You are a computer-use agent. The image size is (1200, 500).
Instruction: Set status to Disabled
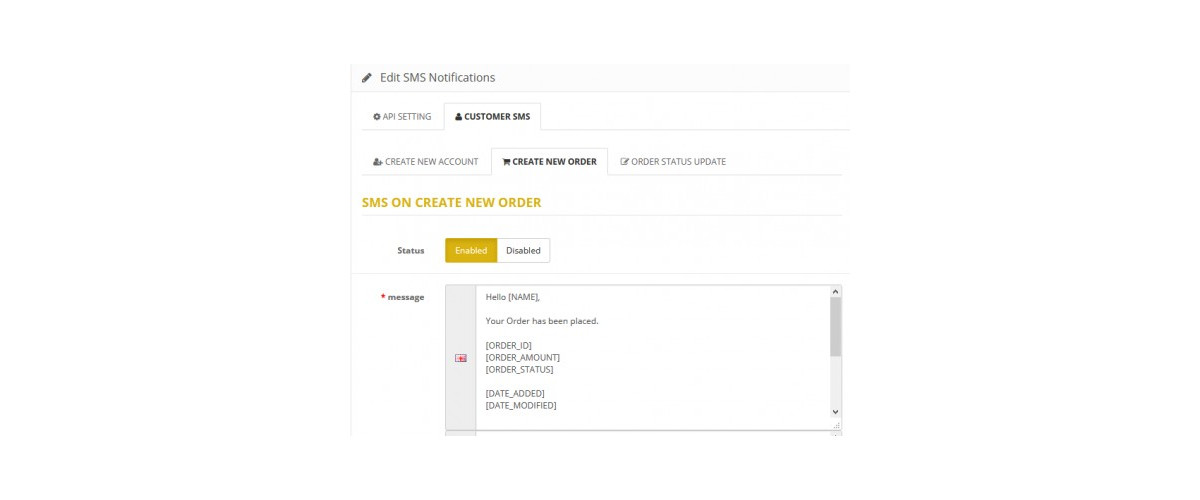(523, 250)
